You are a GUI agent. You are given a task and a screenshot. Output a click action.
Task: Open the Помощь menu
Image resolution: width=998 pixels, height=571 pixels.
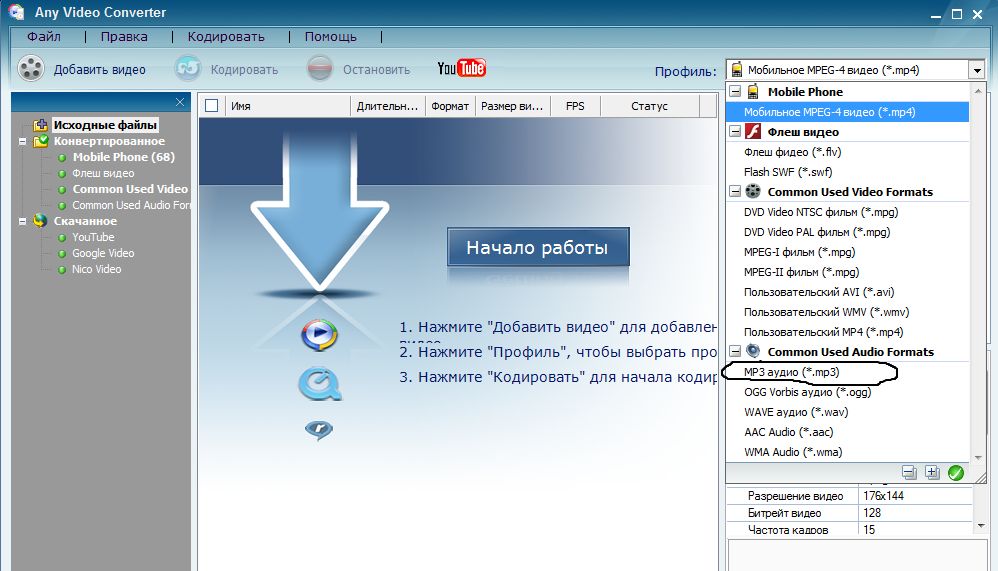pos(330,37)
